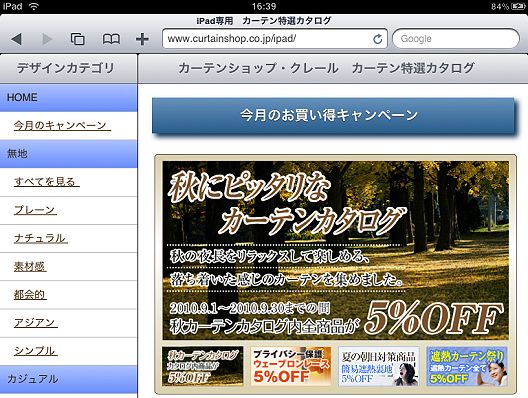The image size is (528, 398).
Task: Select HOME in the sidebar
Action: click(x=69, y=98)
